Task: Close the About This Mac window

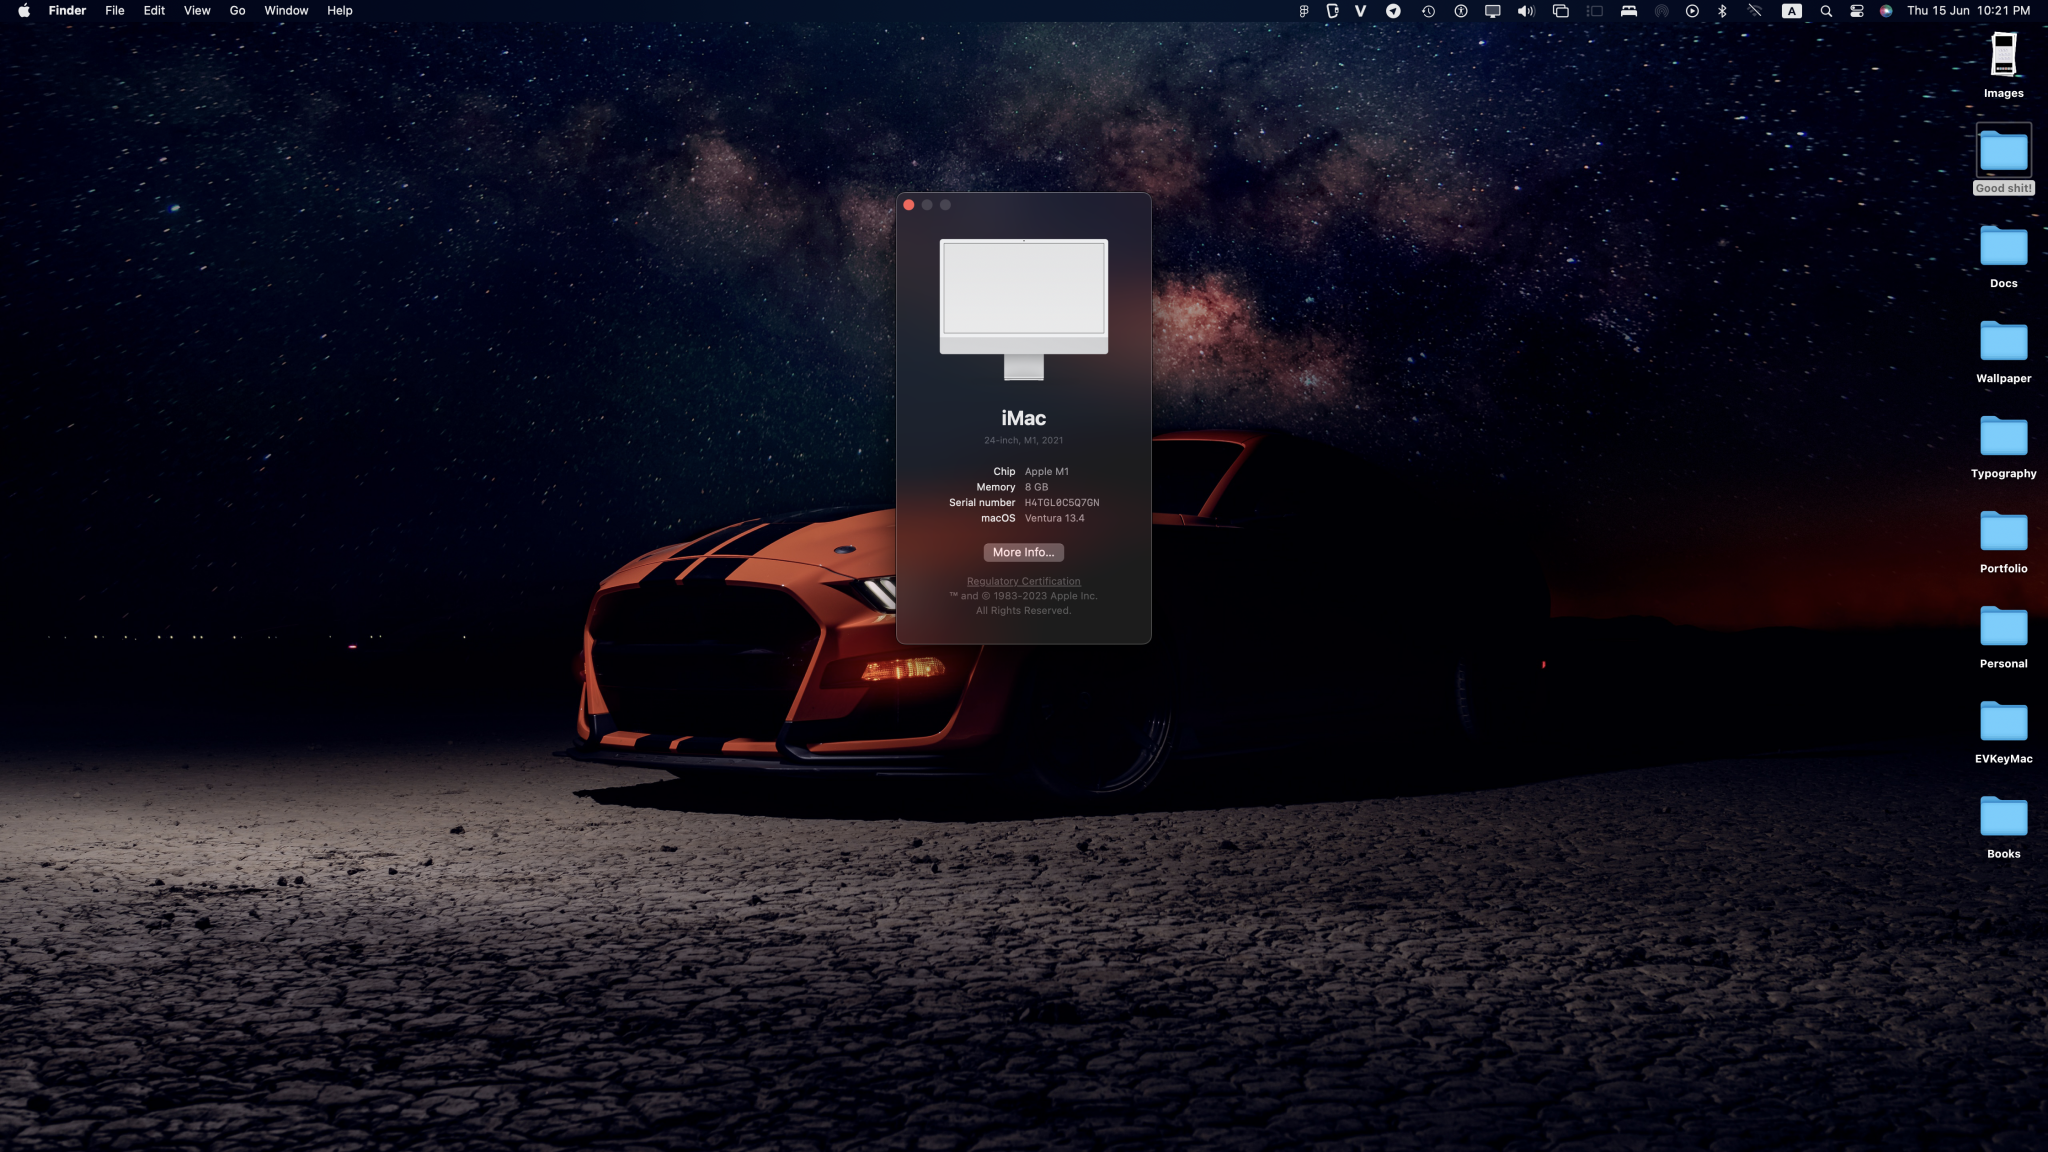Action: click(909, 205)
